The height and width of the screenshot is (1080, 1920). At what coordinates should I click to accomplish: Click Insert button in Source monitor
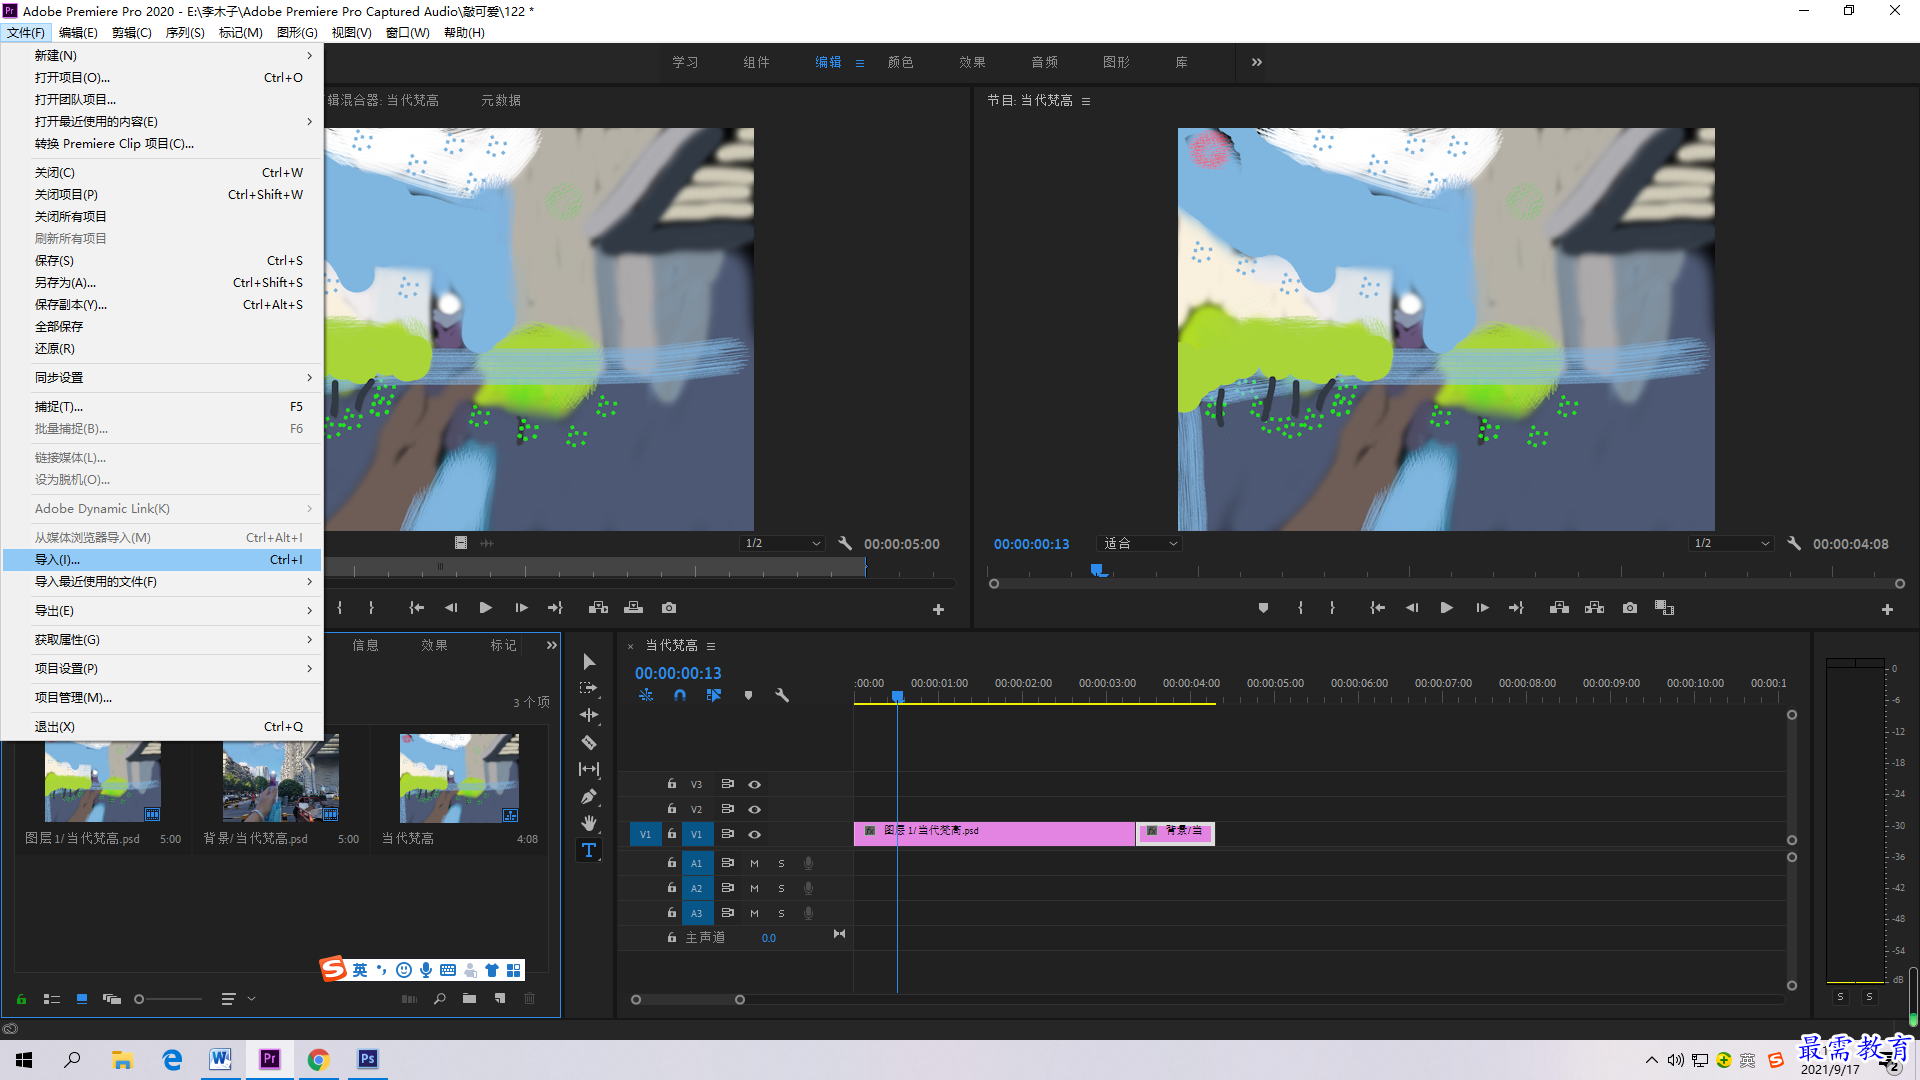(x=598, y=608)
